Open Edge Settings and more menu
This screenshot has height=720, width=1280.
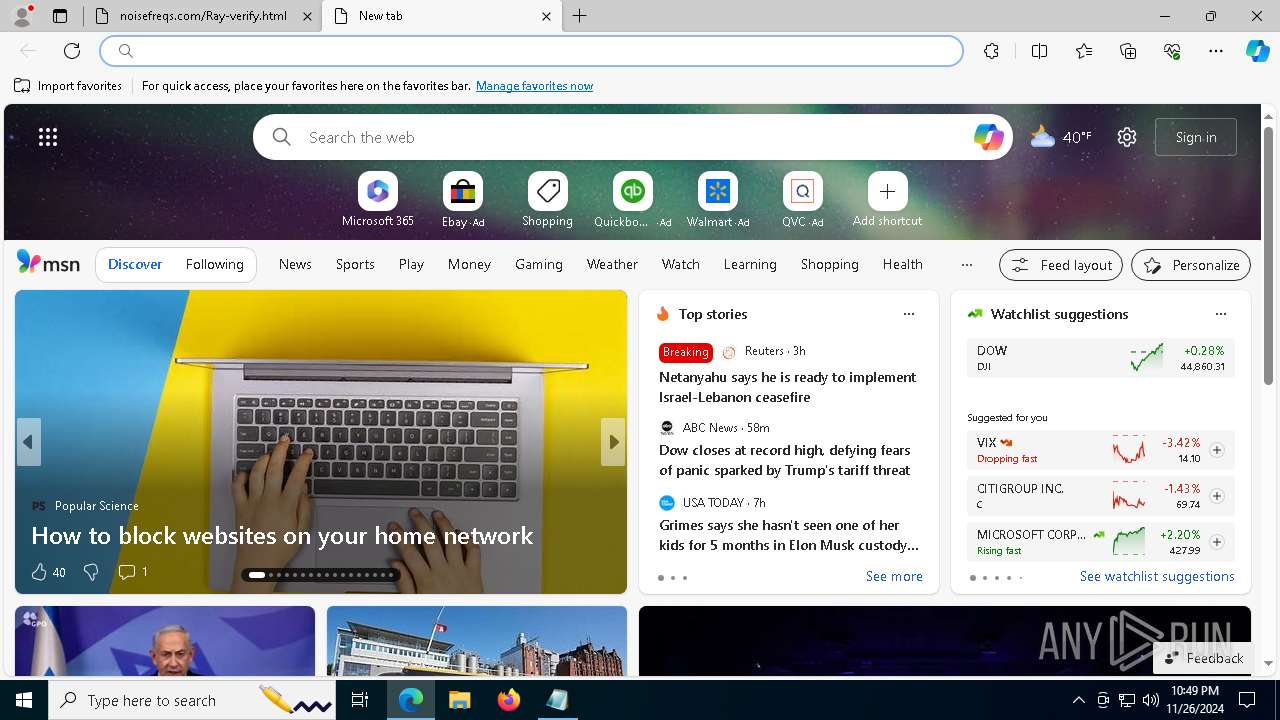coord(1216,51)
